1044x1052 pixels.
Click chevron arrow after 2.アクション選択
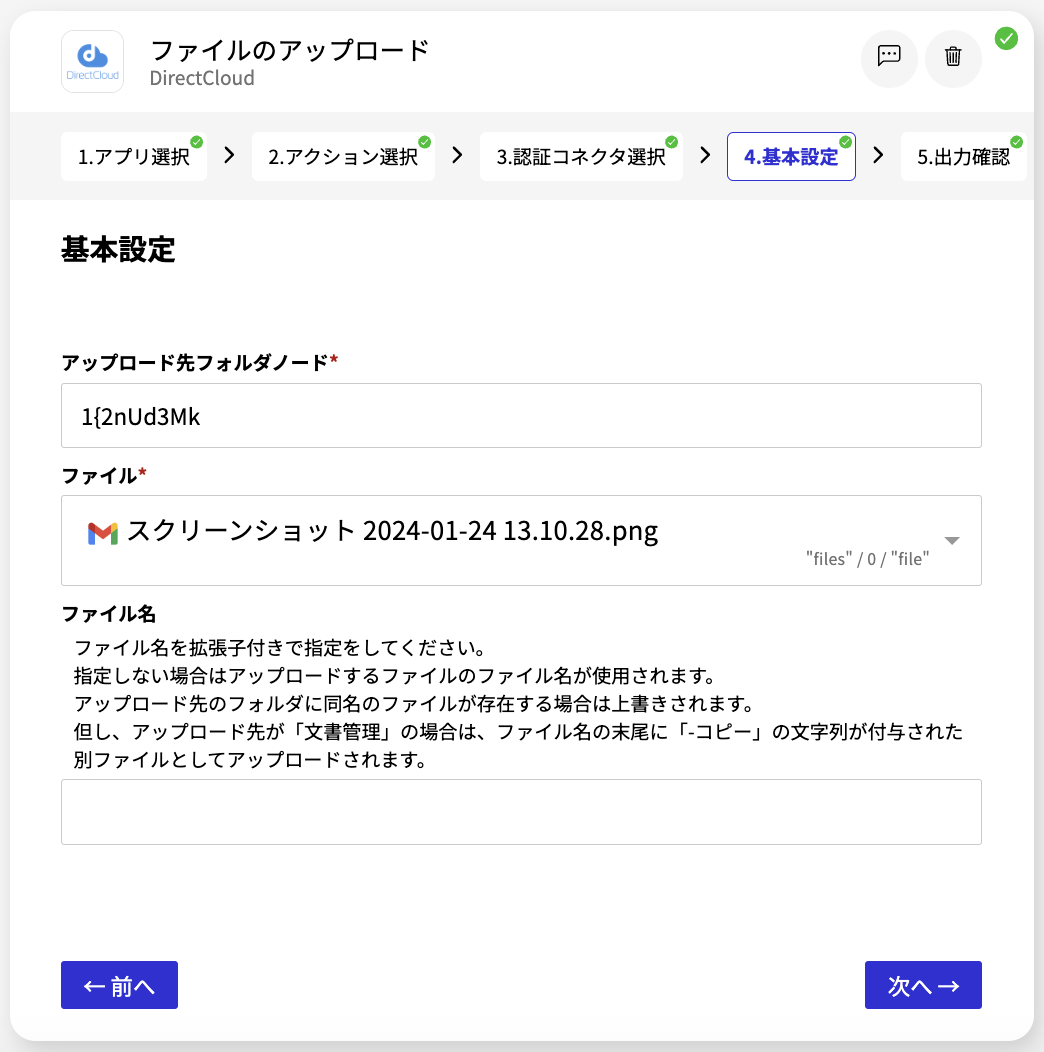(458, 156)
